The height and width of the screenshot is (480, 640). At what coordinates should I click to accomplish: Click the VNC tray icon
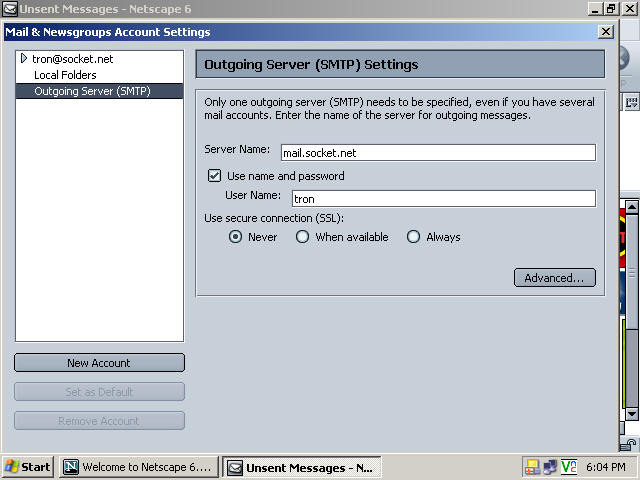pyautogui.click(x=569, y=467)
